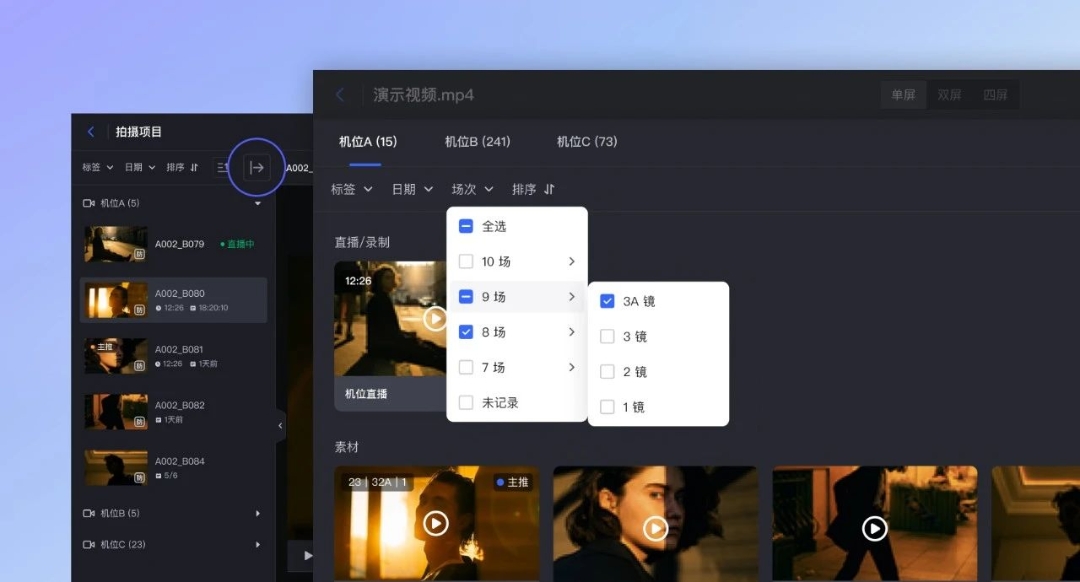
Task: Switch to the 机位C (73) tab
Action: tap(587, 142)
